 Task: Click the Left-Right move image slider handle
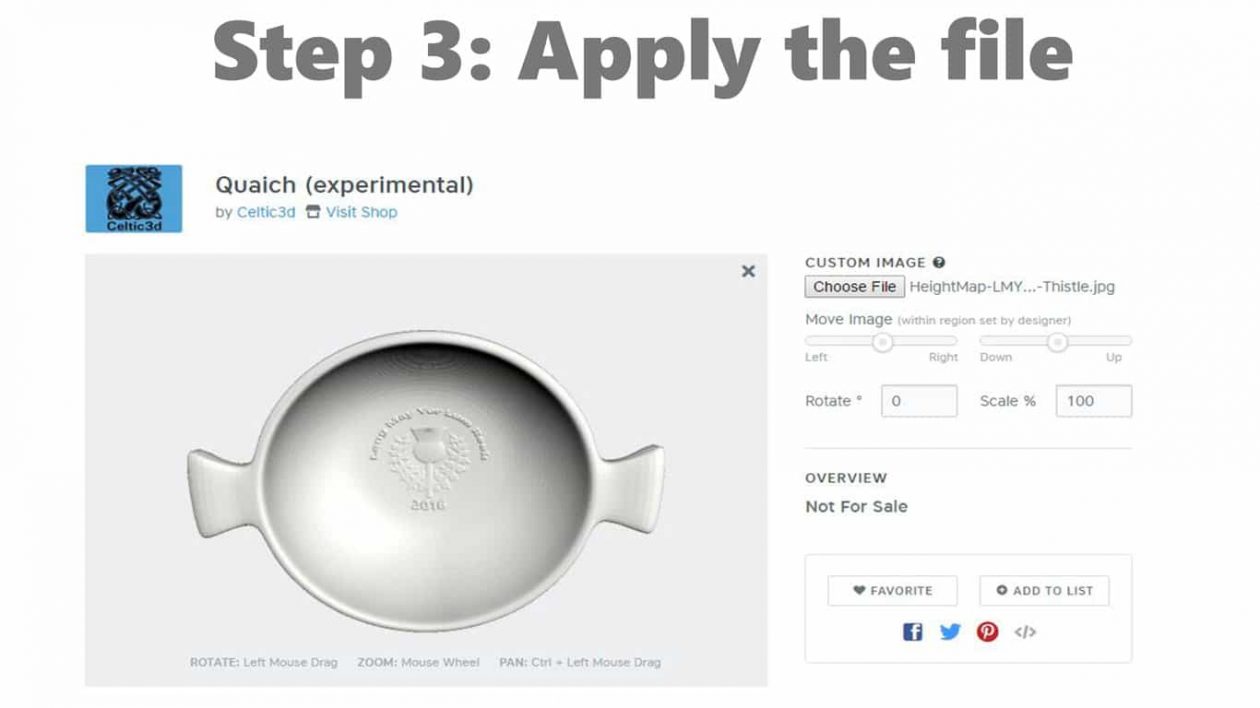click(882, 342)
